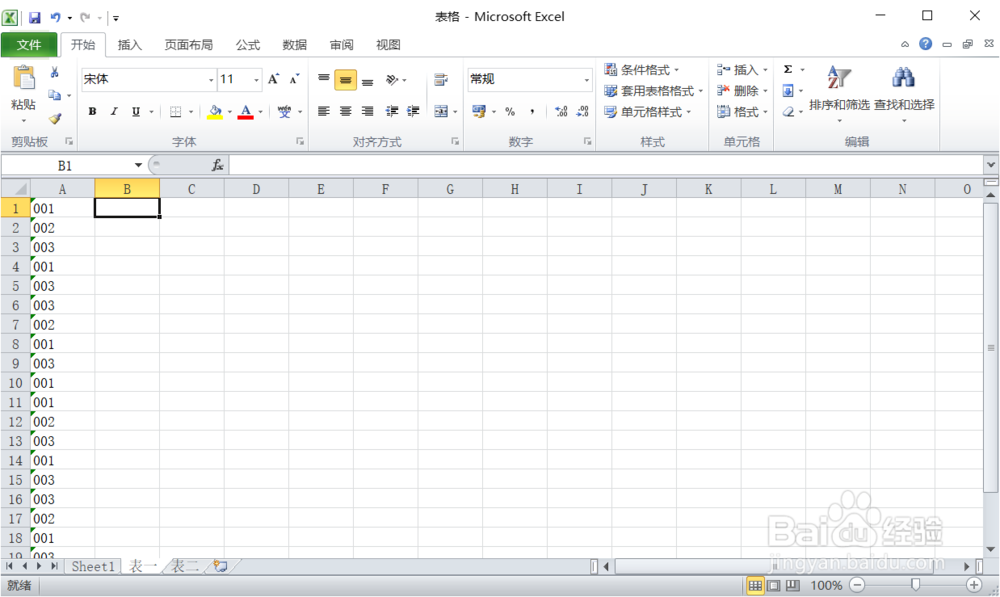Click the Cut scissors icon
The image size is (1000, 597).
pos(55,72)
